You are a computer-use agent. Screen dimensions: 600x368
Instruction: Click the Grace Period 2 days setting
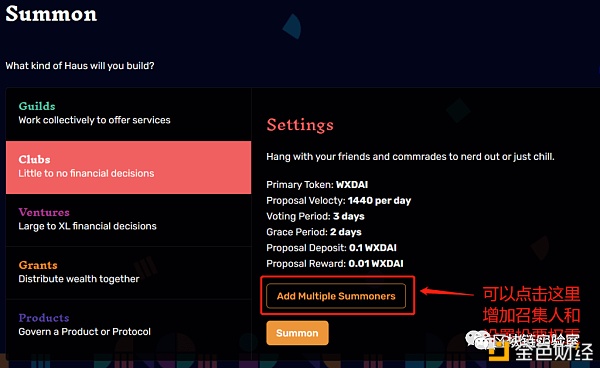click(x=314, y=232)
